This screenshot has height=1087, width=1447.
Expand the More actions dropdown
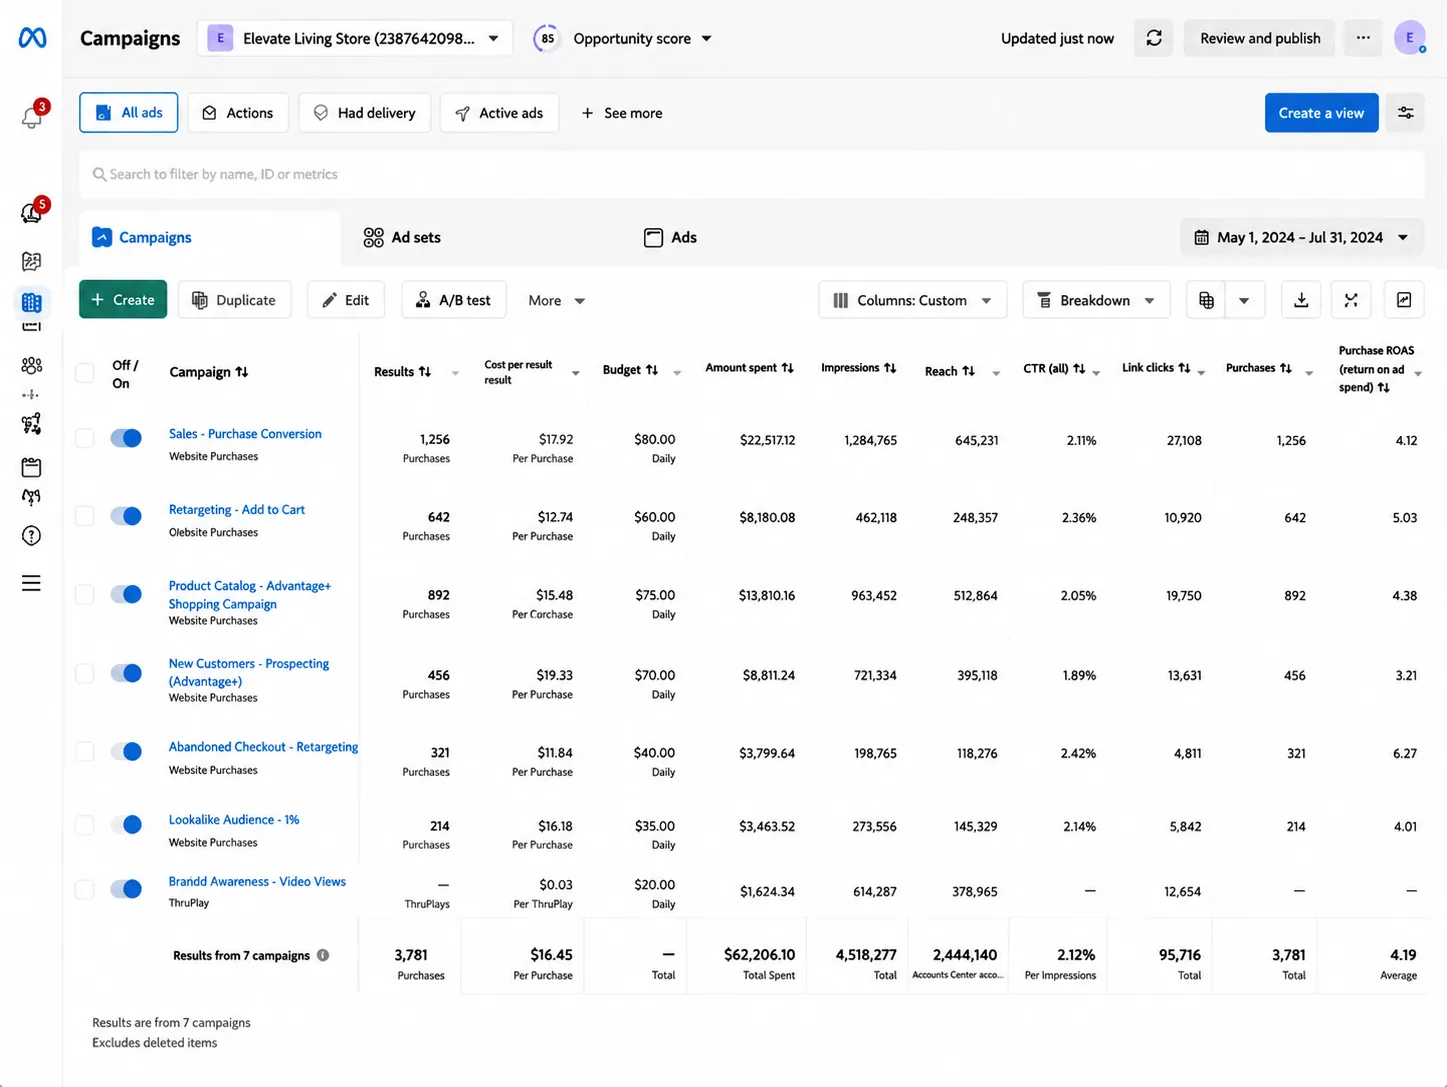[x=557, y=300]
